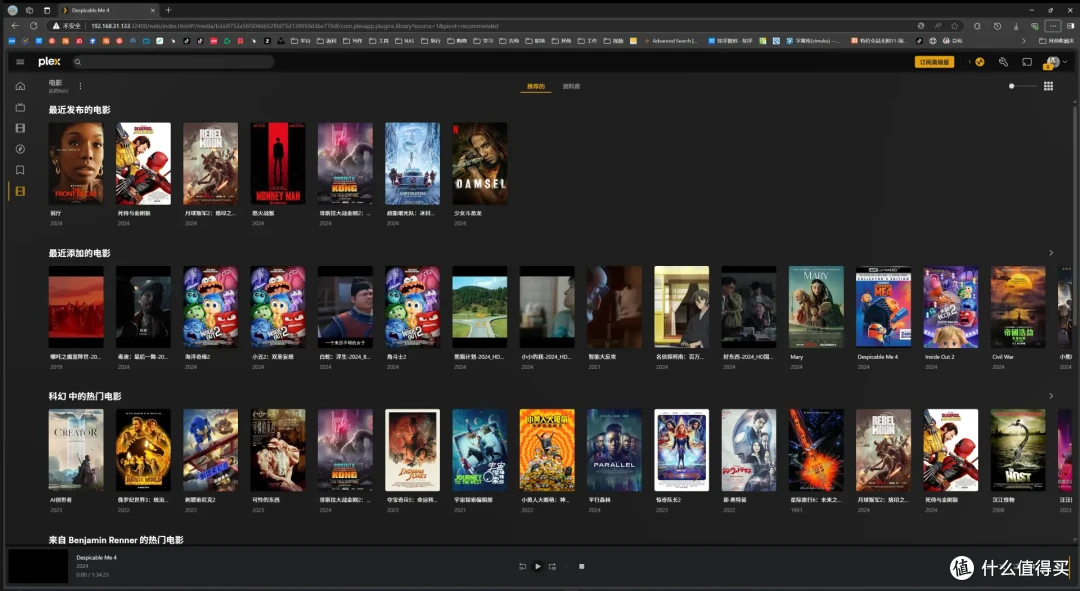Open the Parallel movie poster
Image resolution: width=1080 pixels, height=591 pixels.
coord(614,450)
